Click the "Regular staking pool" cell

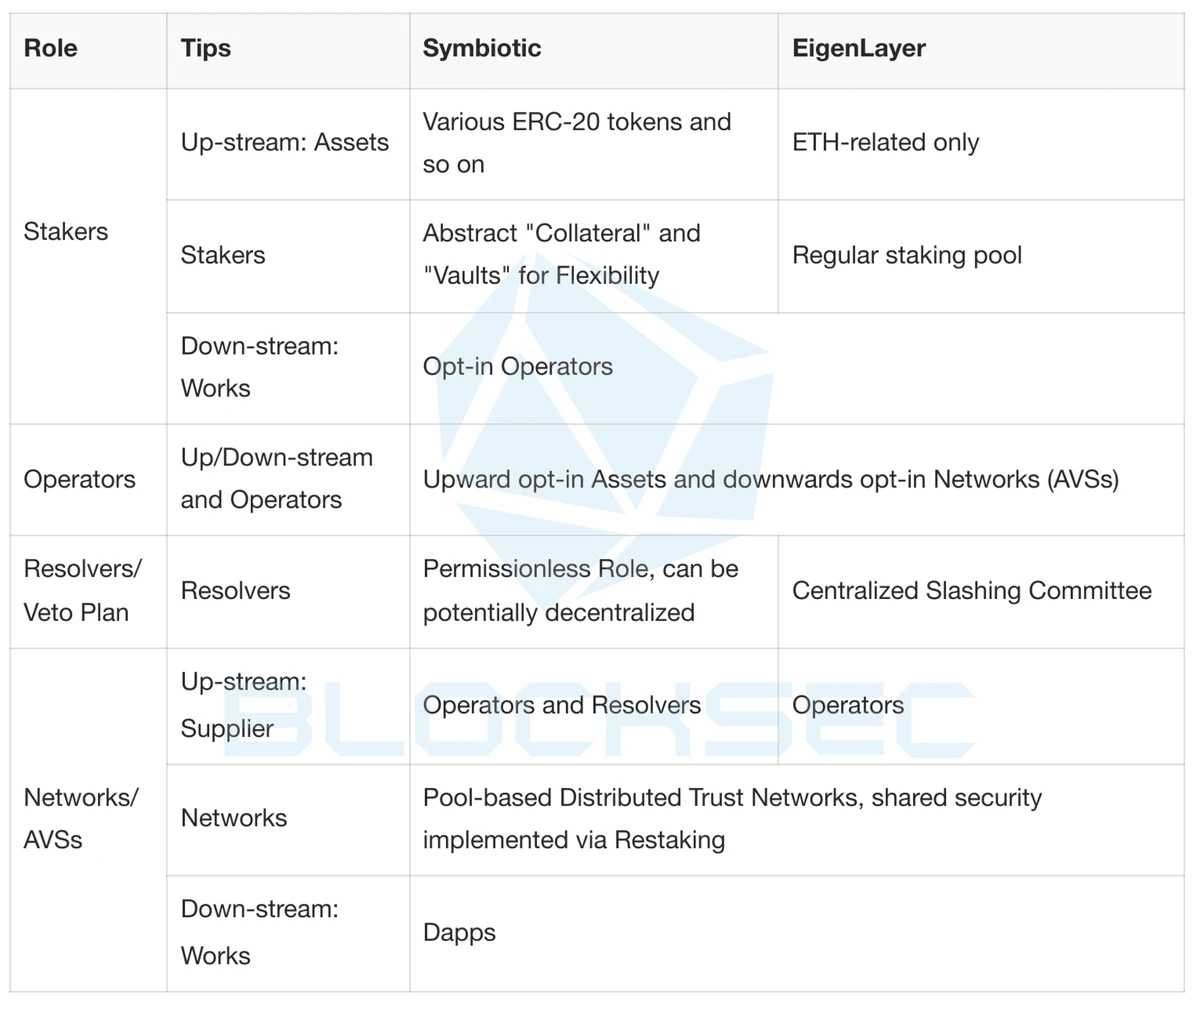coord(907,256)
